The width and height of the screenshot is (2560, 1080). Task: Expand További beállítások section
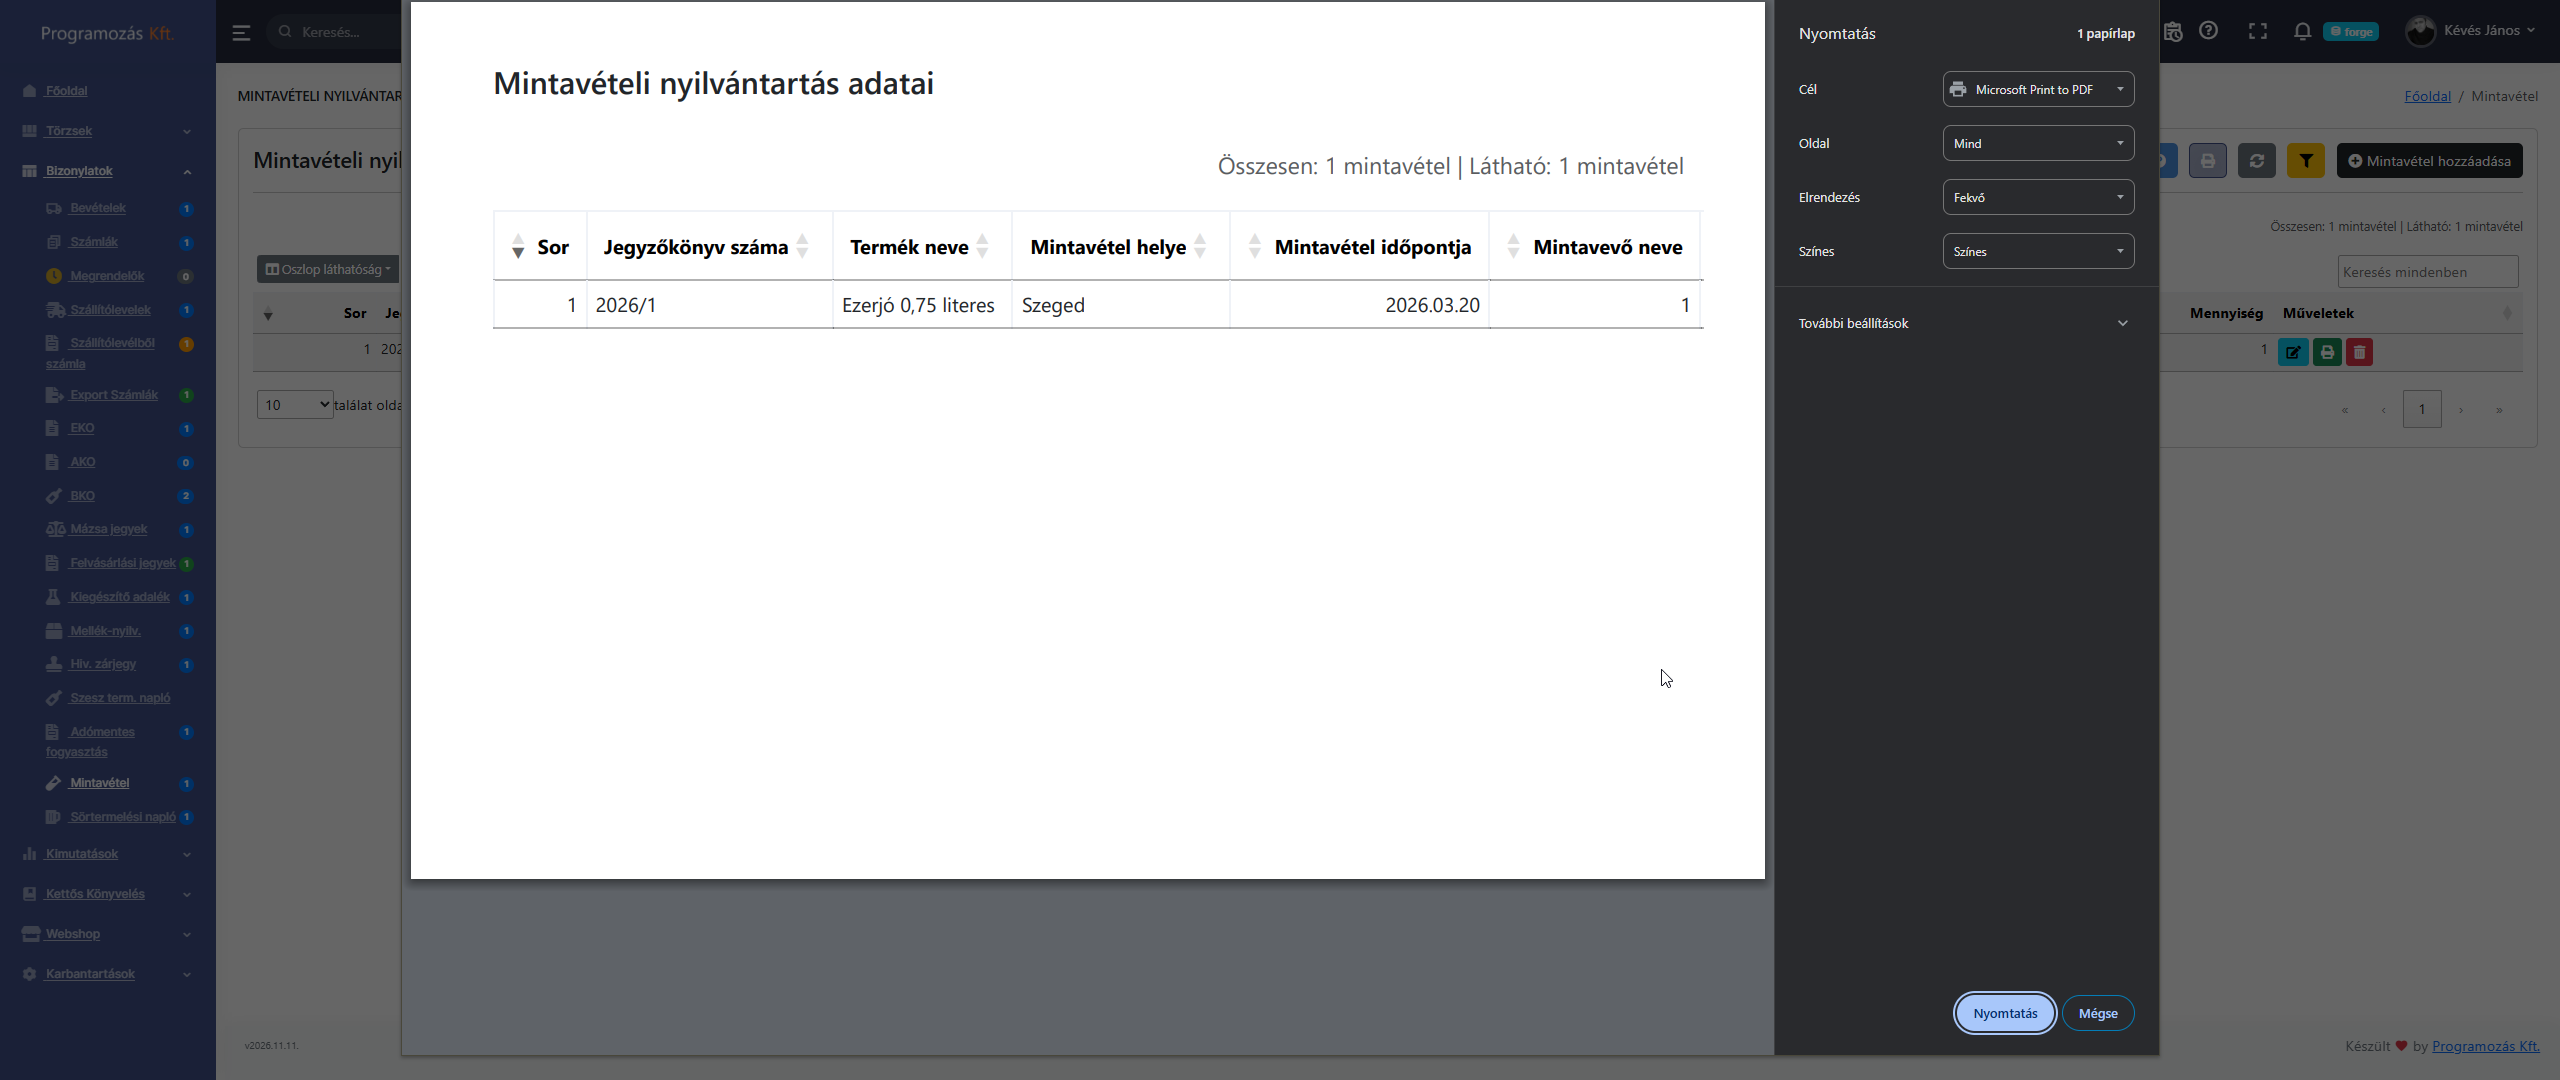click(1963, 323)
